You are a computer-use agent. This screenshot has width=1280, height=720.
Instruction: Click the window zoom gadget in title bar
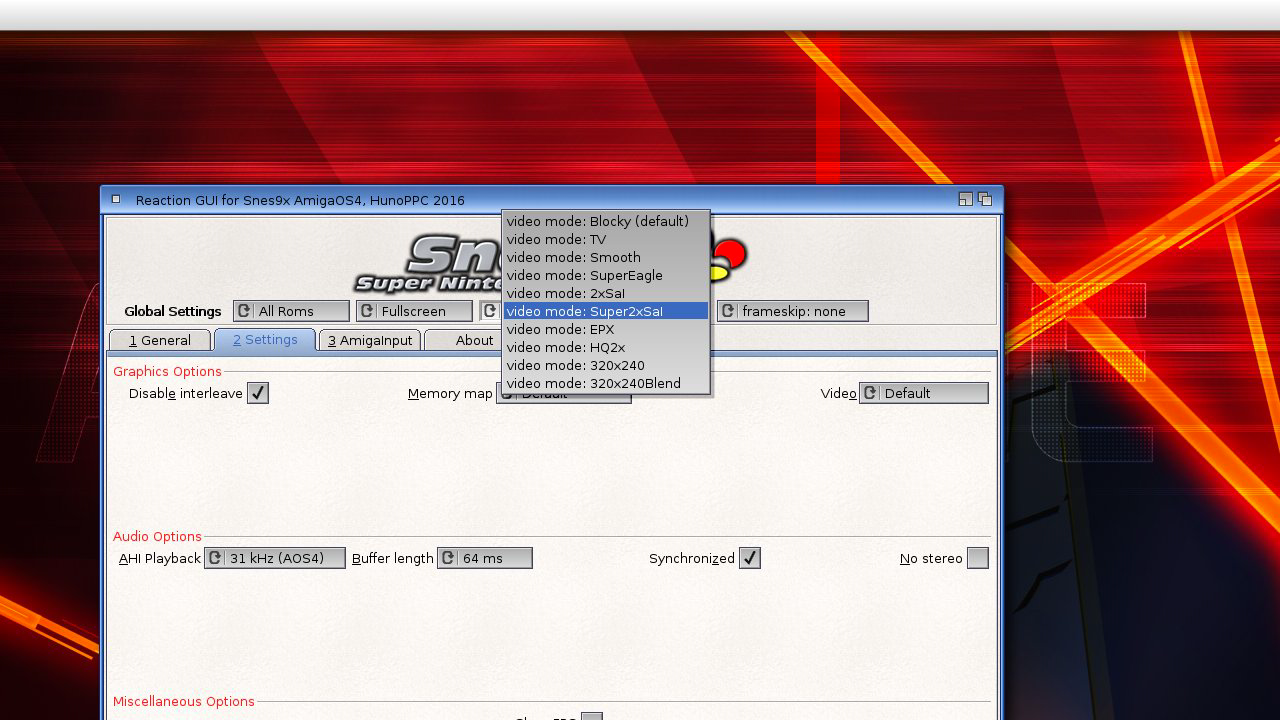click(965, 199)
